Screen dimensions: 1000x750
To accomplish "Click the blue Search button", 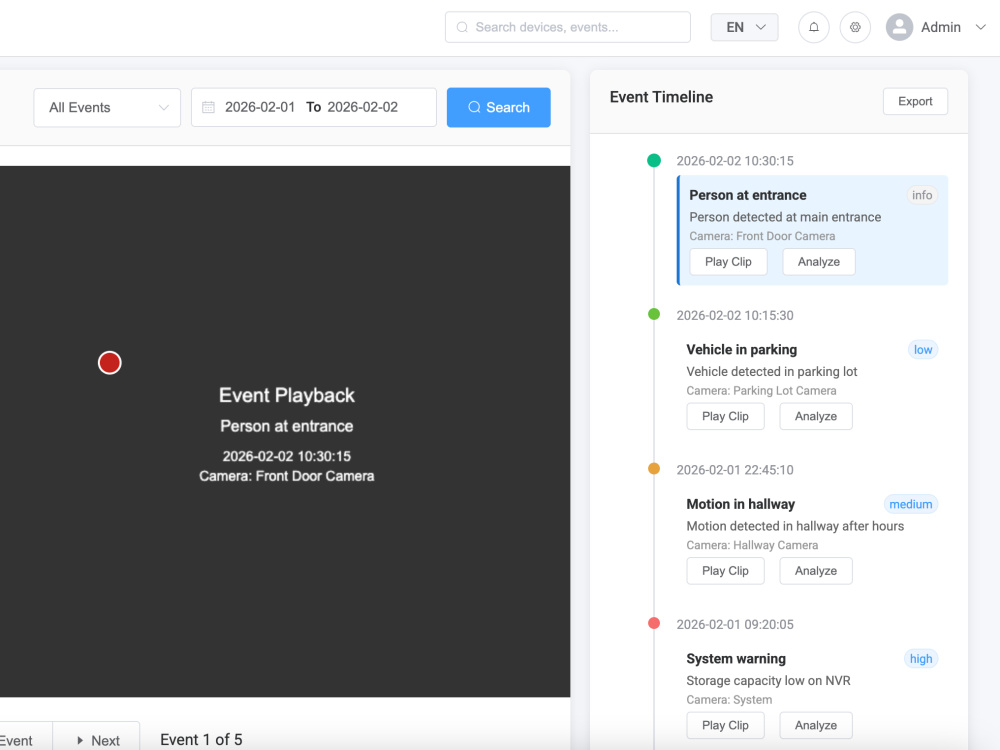I will (x=499, y=107).
